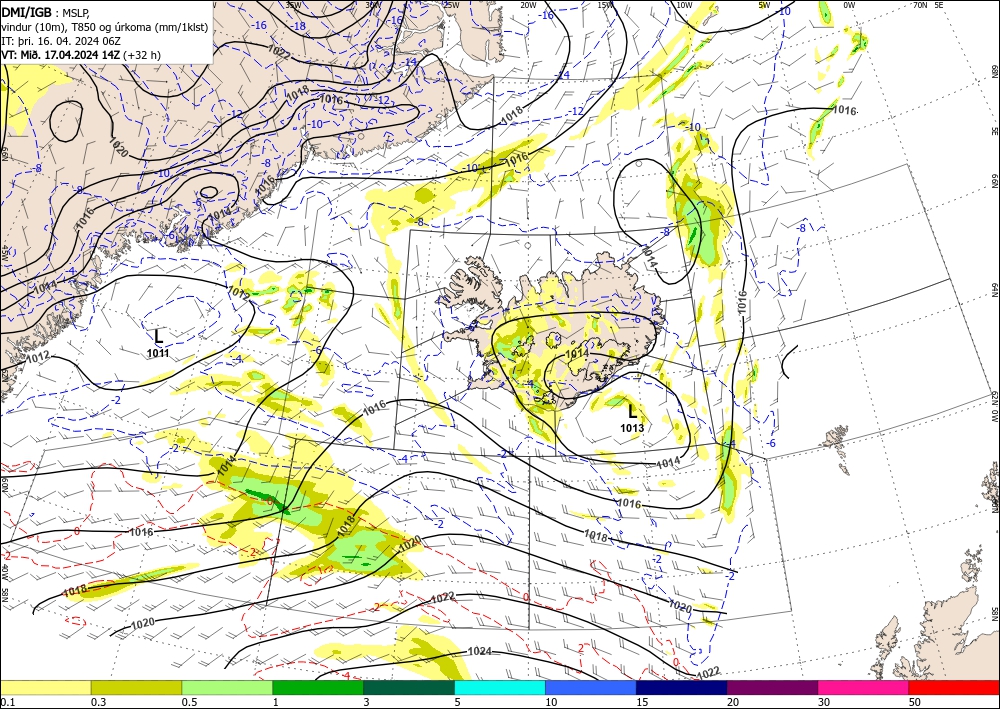Click the olive 0.3–0.5 legend color band
Viewport: 1000px width, 709px height.
coord(136,687)
